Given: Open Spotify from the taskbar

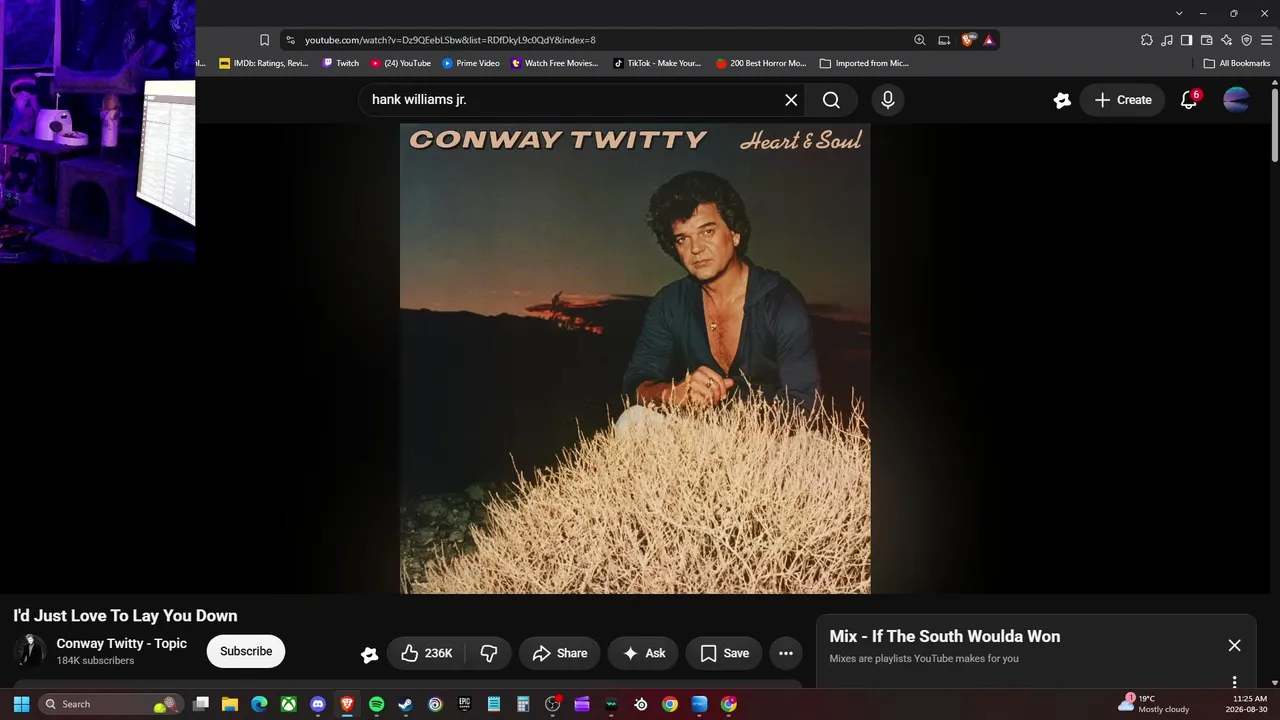Looking at the screenshot, I should click(376, 704).
